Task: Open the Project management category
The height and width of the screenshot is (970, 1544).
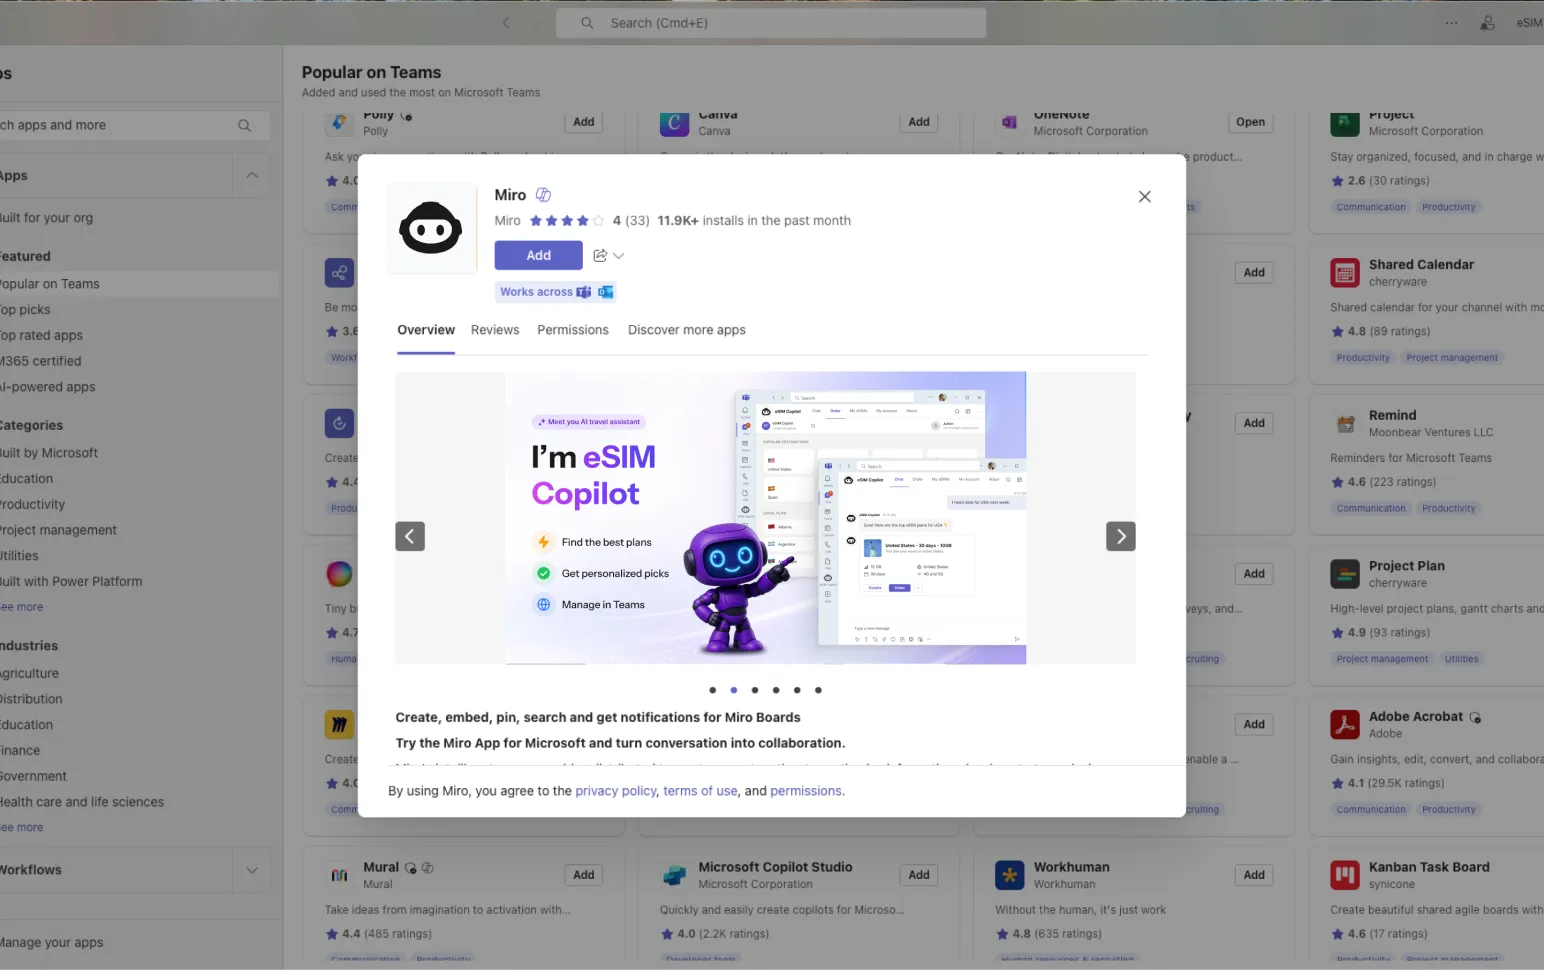Action: coord(58,530)
